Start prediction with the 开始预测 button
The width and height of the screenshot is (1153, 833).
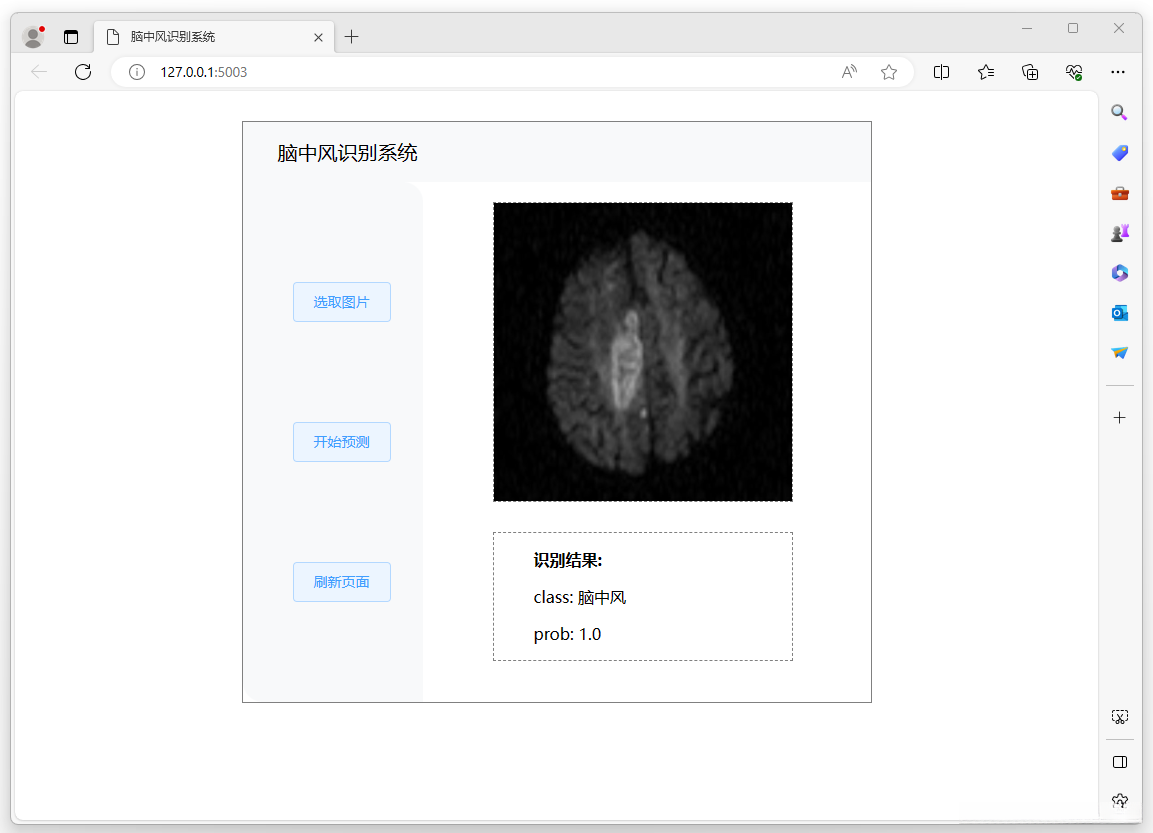pyautogui.click(x=341, y=441)
